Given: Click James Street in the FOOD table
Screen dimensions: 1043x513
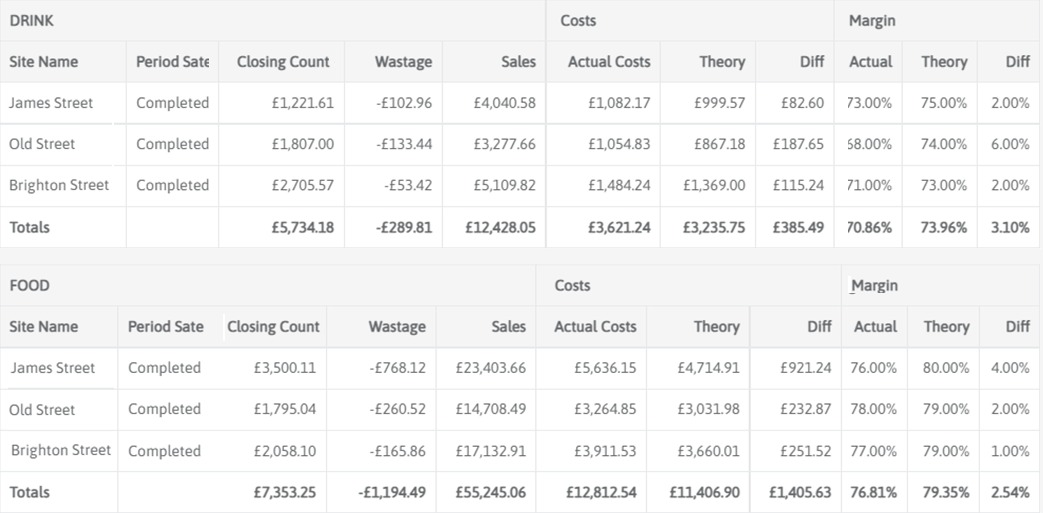Looking at the screenshot, I should 52,368.
